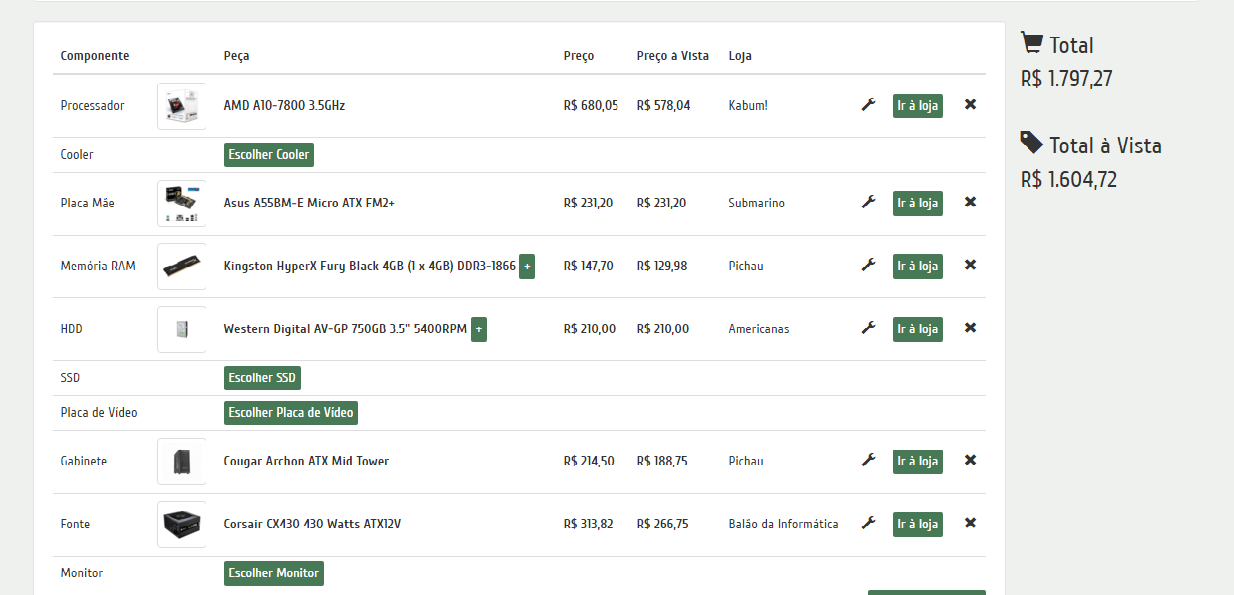Click Escolher SSD button
The height and width of the screenshot is (595, 1234).
coord(262,378)
